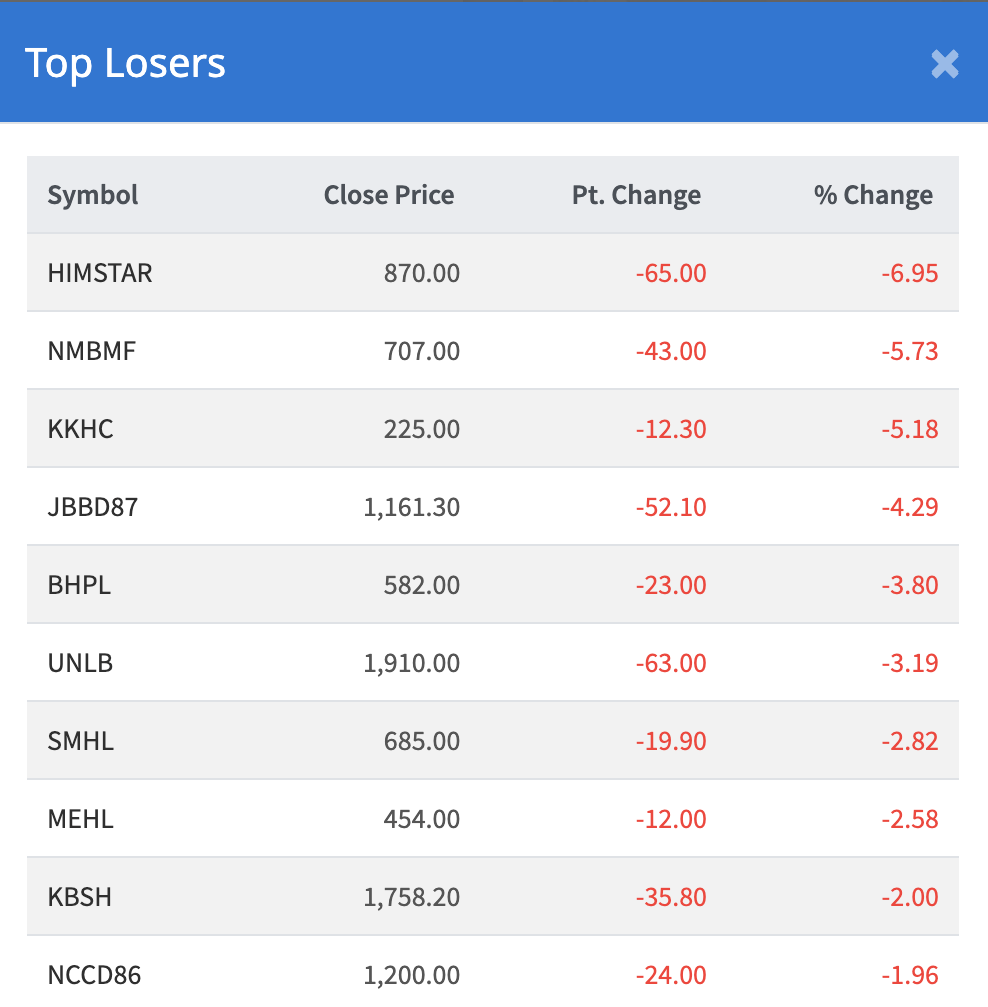
Task: Select the NCCD86 symbol
Action: 95,975
